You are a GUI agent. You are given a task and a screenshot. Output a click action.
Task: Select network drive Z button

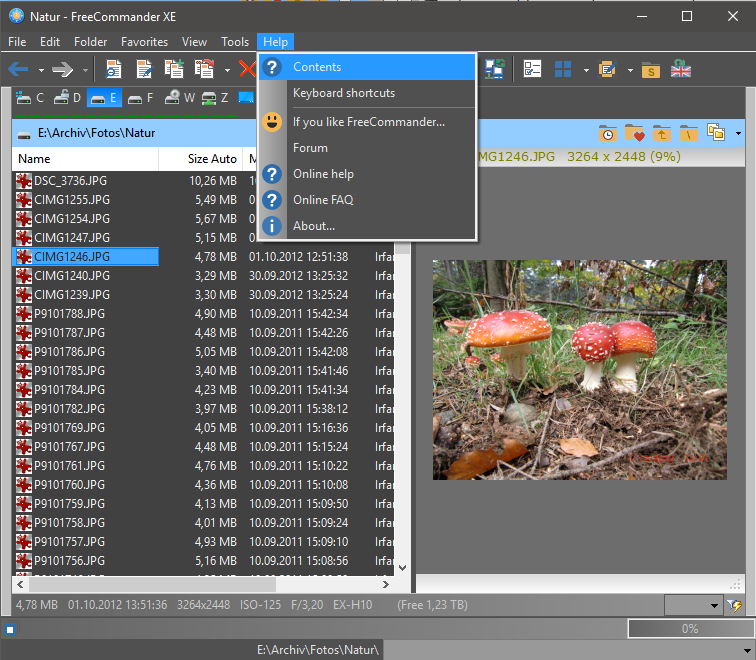(215, 98)
